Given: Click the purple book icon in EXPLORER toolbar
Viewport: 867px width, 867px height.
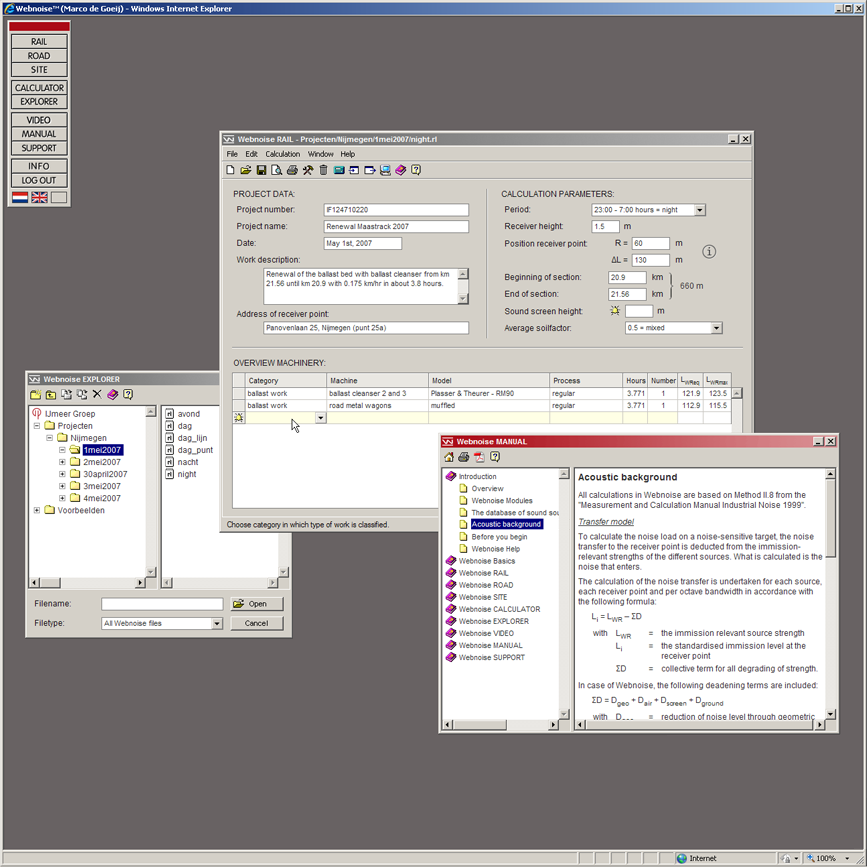Looking at the screenshot, I should [113, 394].
